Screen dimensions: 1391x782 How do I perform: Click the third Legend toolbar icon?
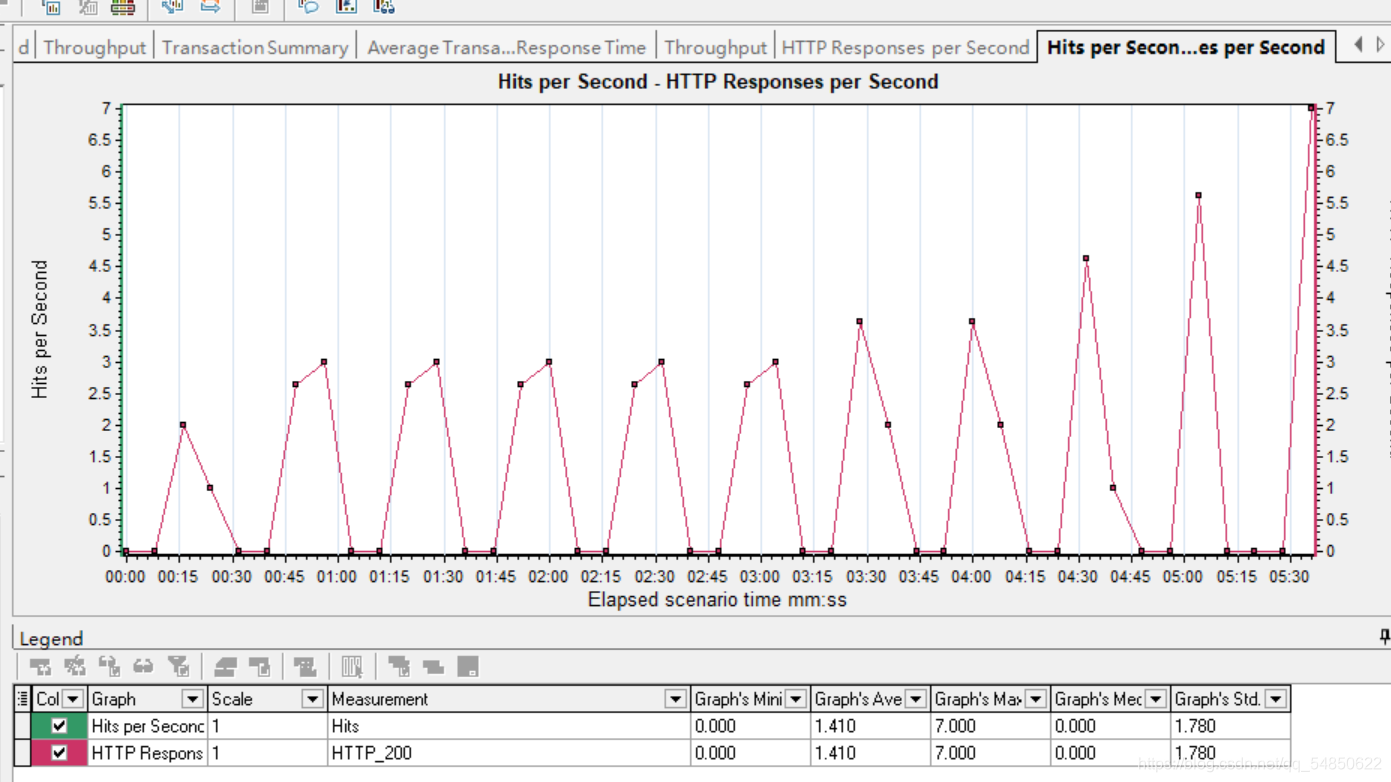coord(109,666)
